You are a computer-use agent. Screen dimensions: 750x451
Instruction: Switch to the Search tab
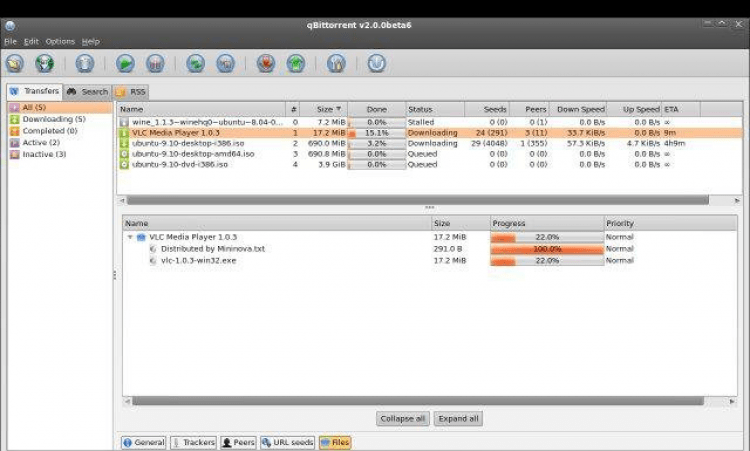(88, 92)
